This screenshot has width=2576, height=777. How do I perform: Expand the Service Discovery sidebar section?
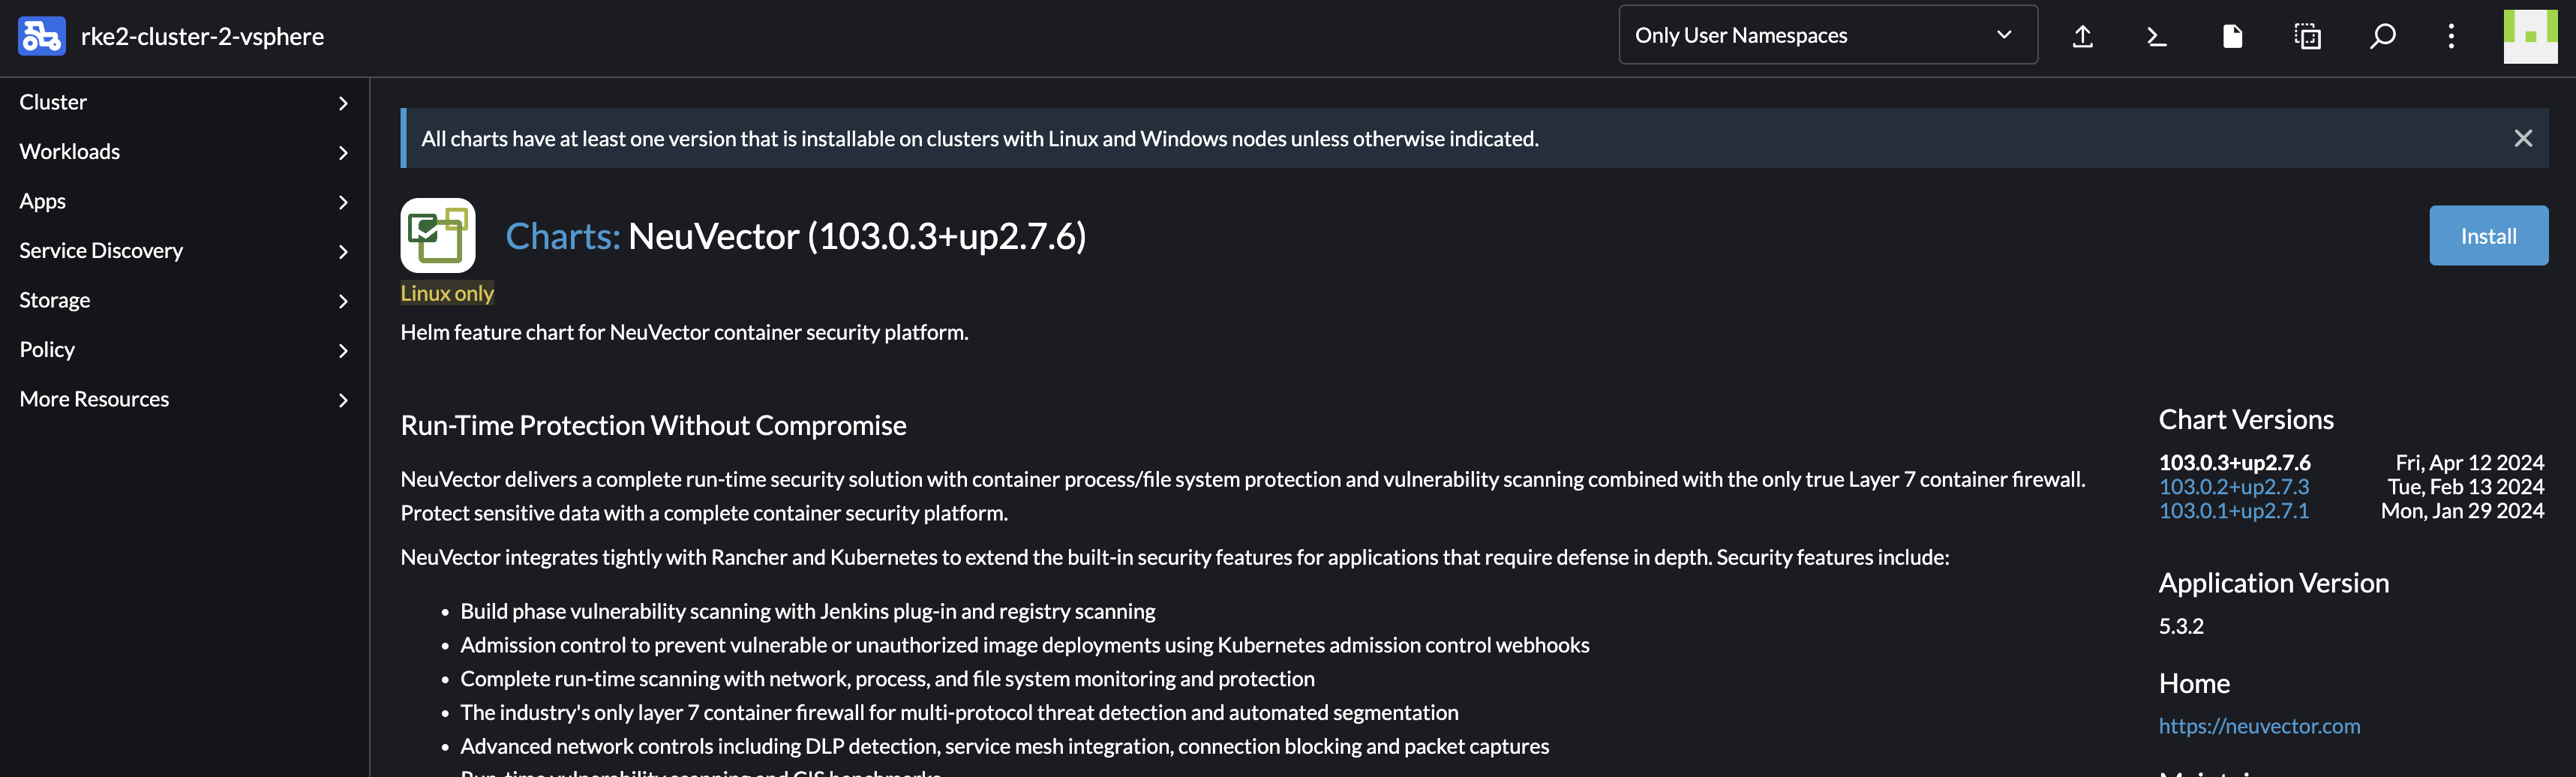click(x=185, y=251)
